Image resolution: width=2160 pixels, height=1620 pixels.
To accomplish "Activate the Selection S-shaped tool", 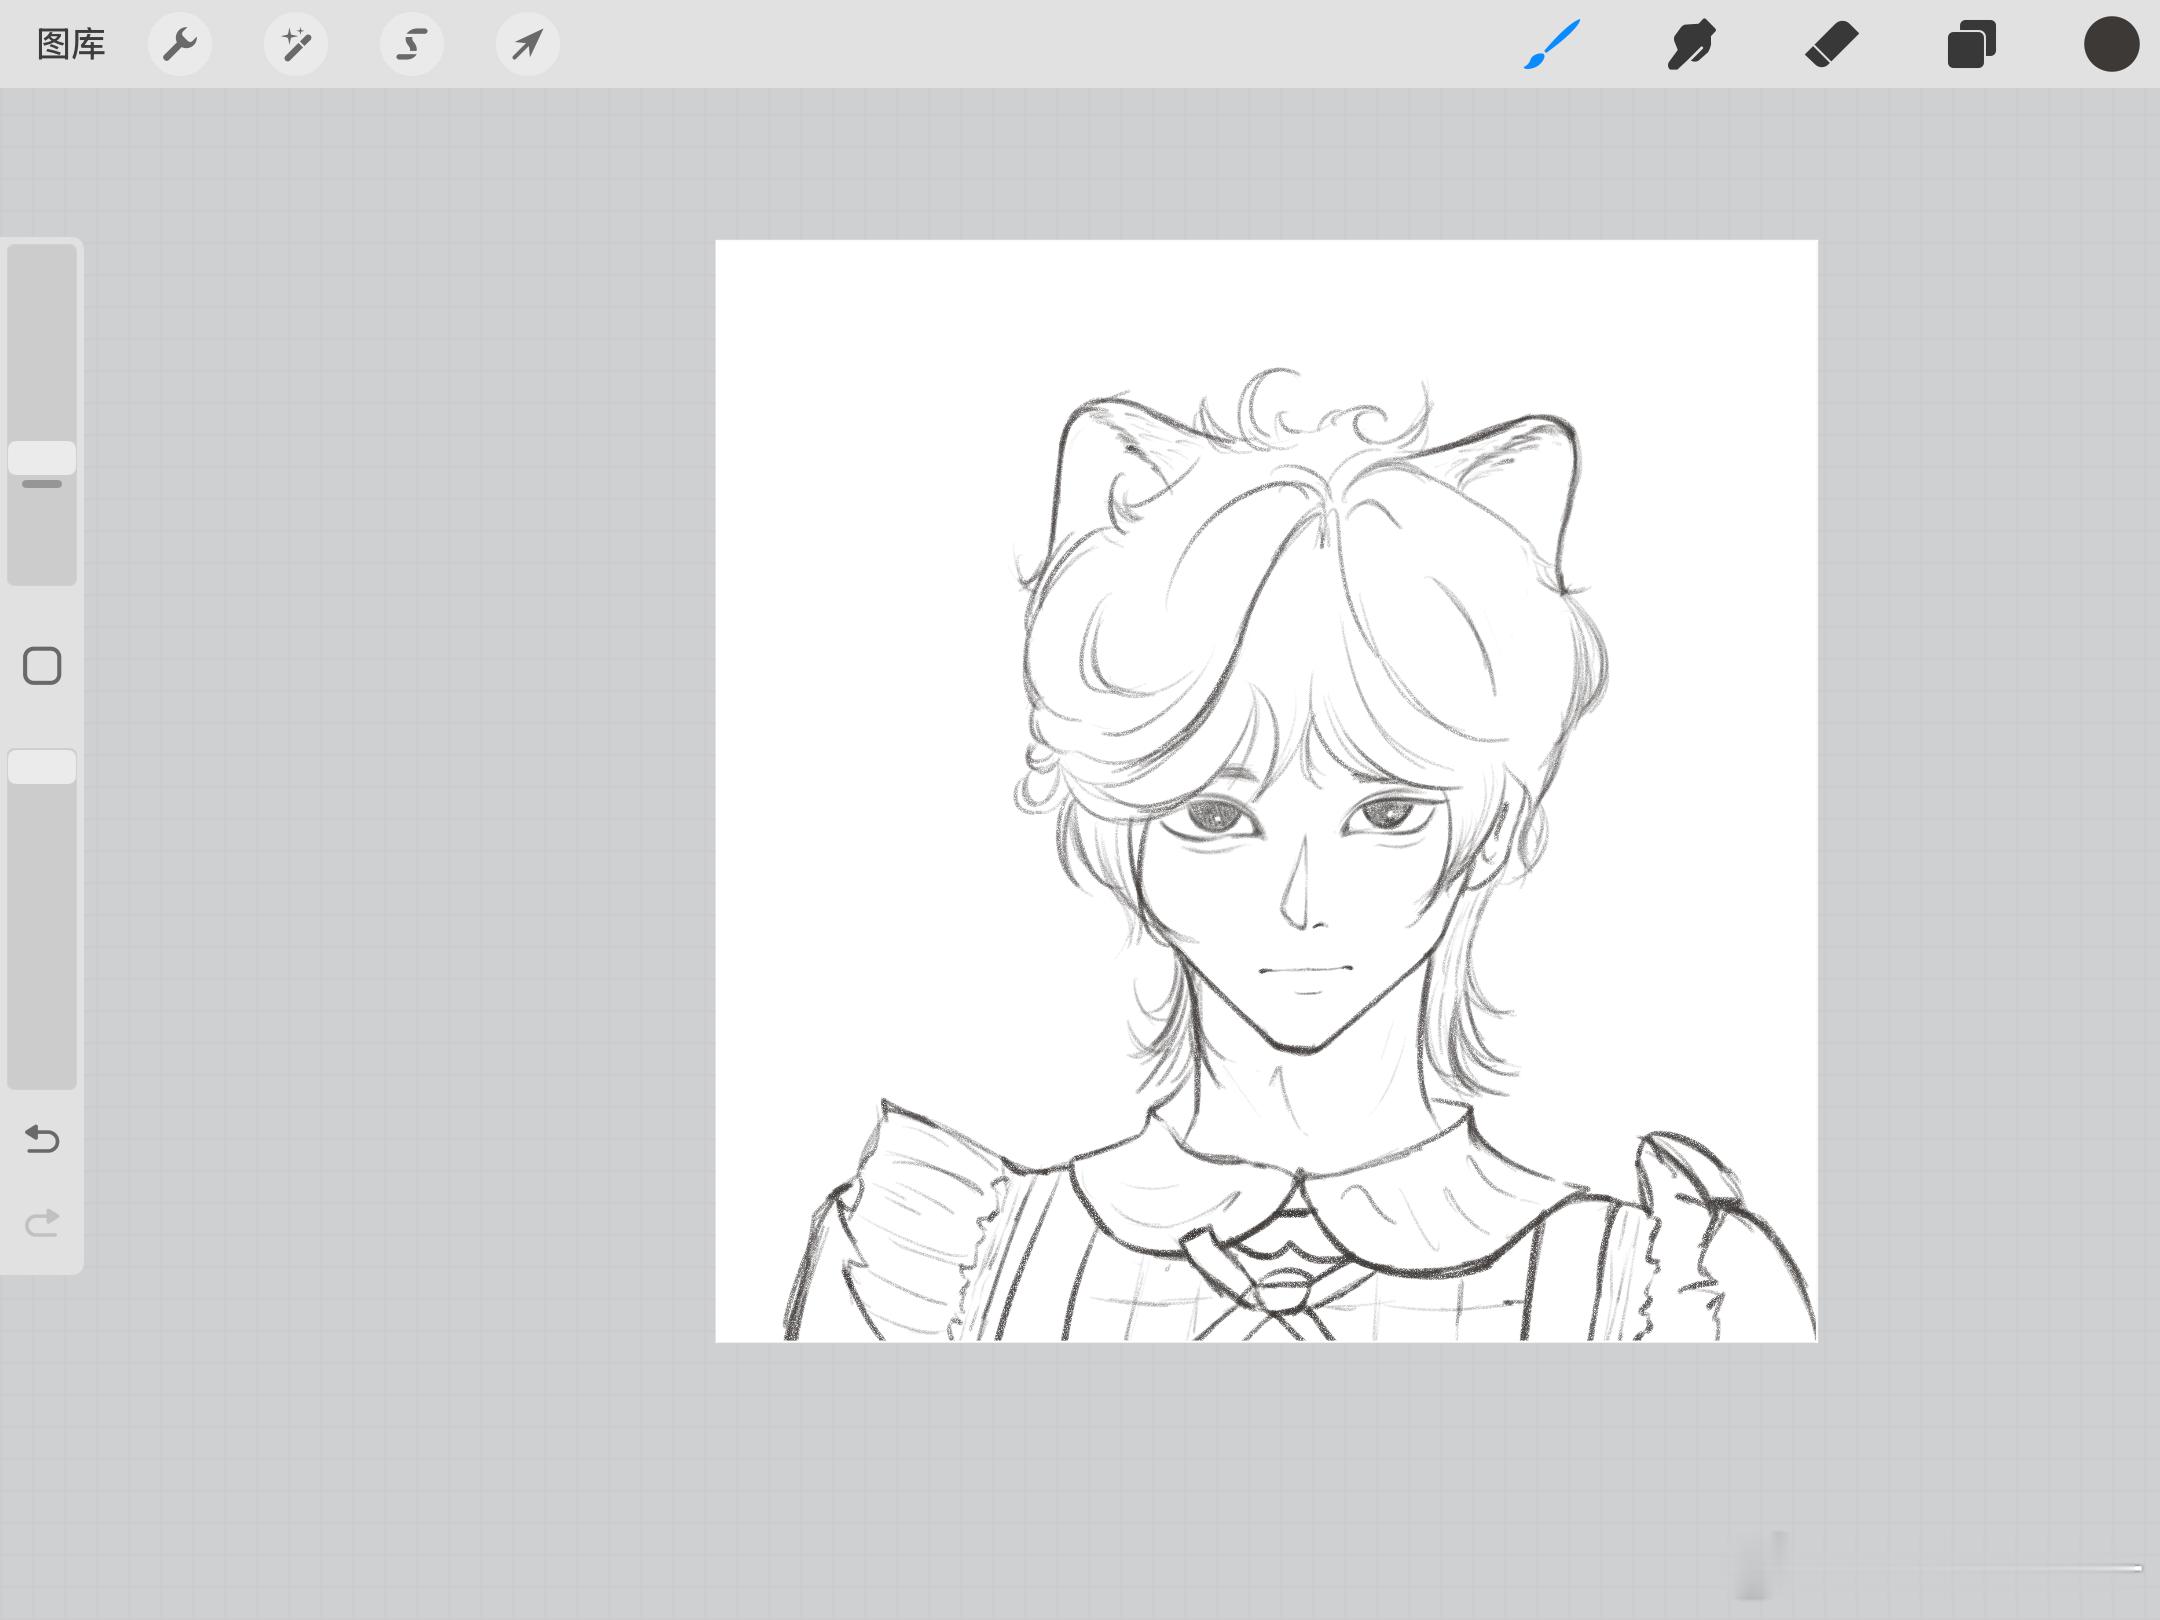I will pyautogui.click(x=412, y=44).
